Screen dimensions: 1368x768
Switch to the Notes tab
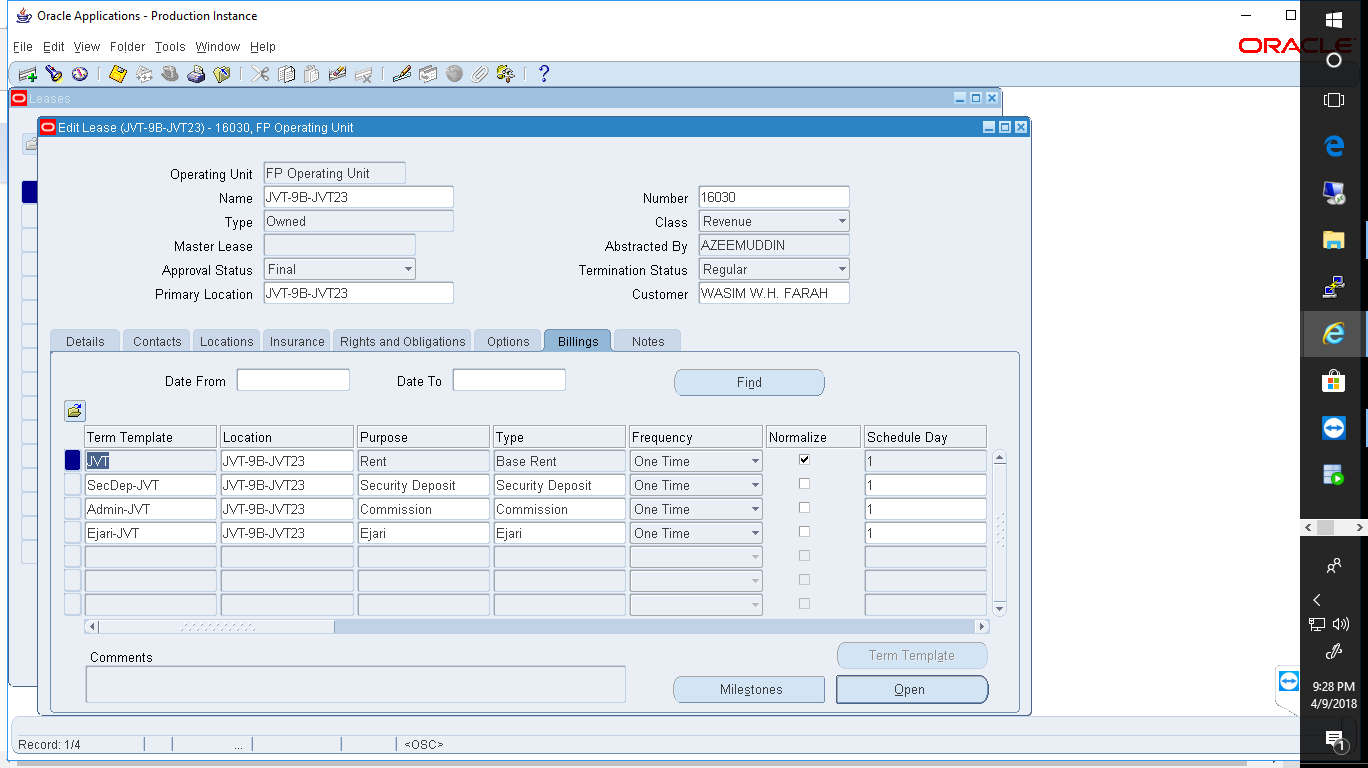(x=647, y=341)
